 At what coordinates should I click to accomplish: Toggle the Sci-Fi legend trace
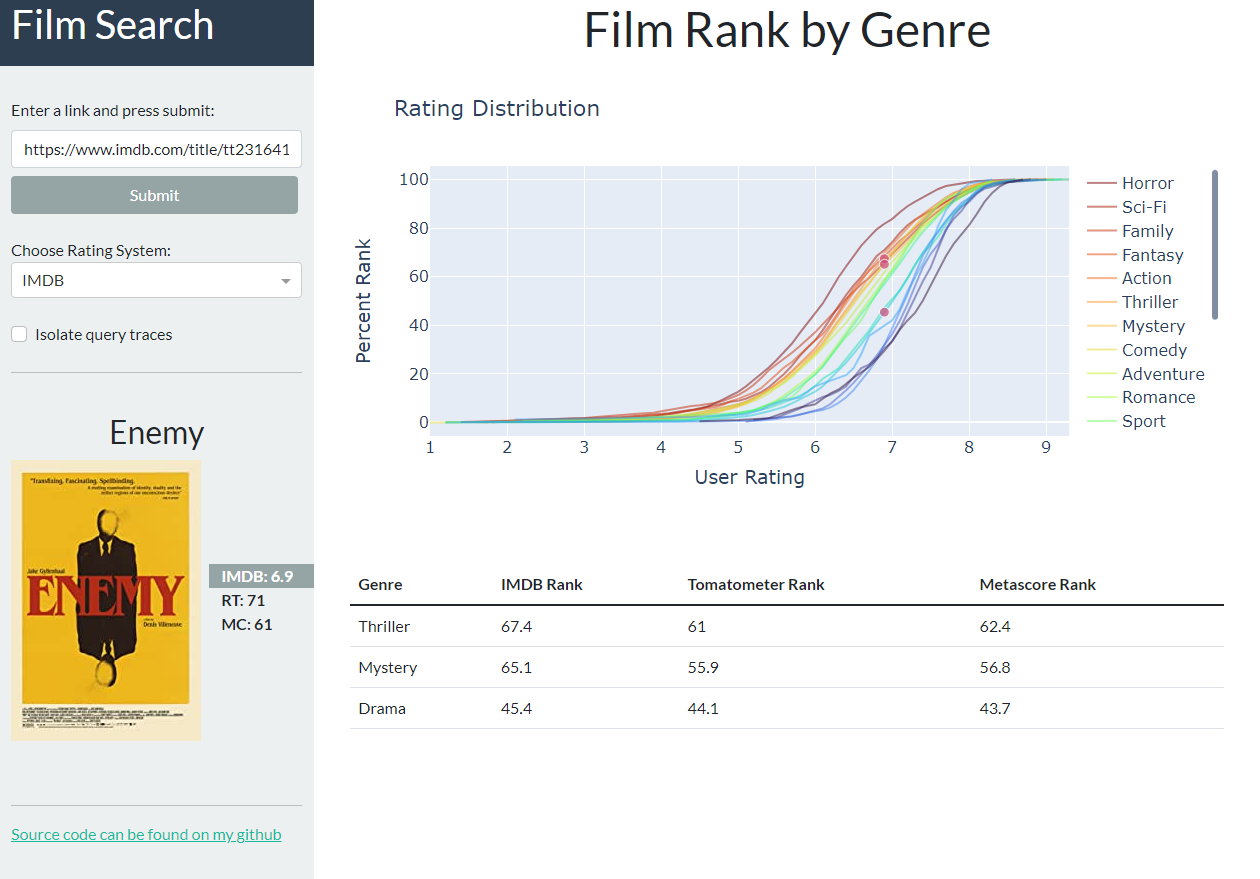pos(1128,207)
